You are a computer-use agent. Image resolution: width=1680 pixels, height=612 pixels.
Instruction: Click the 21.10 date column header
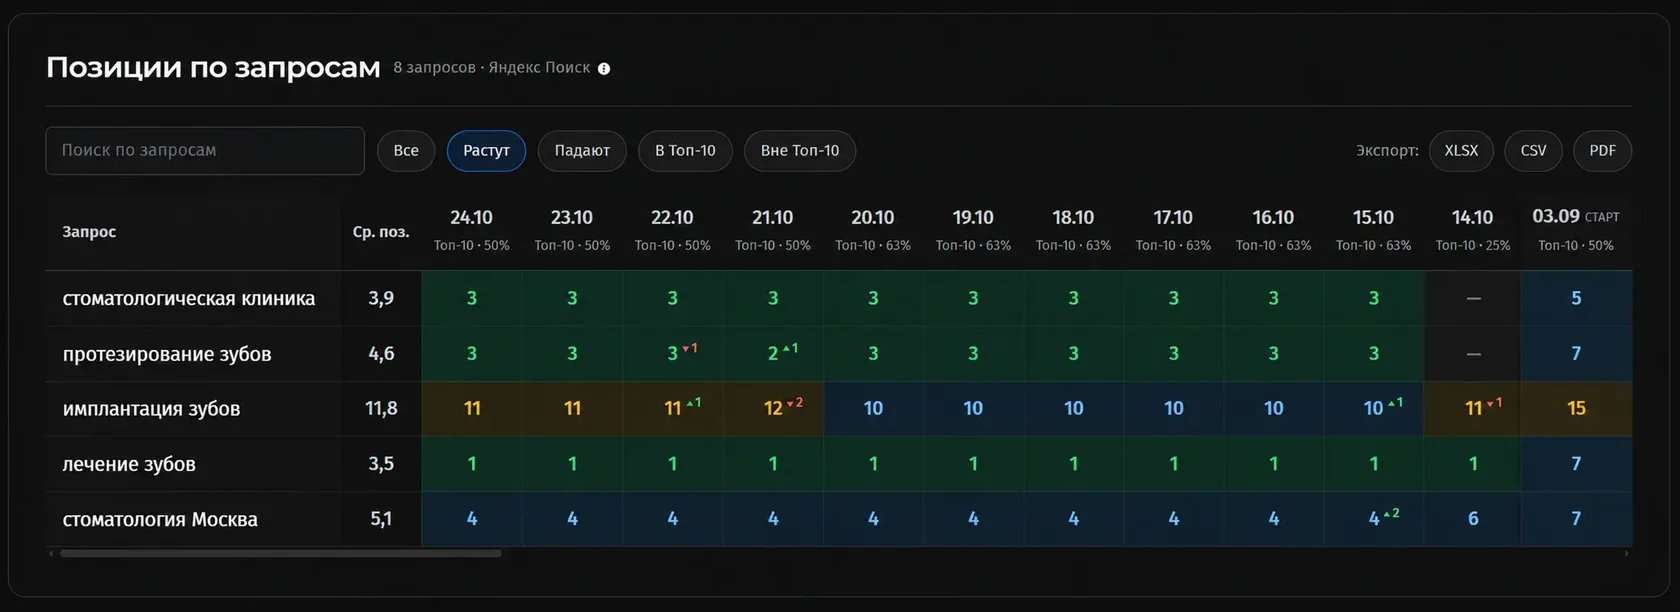pos(773,230)
